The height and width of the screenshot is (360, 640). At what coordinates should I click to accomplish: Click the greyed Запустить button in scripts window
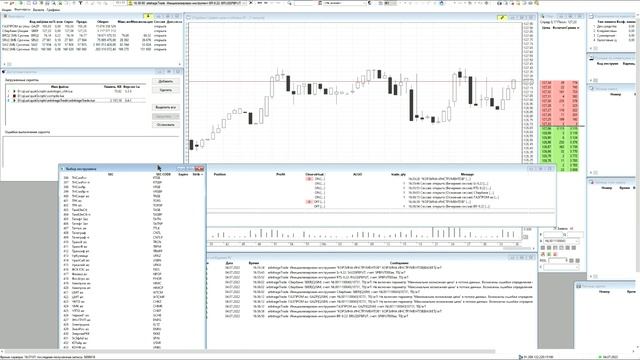[x=166, y=116]
